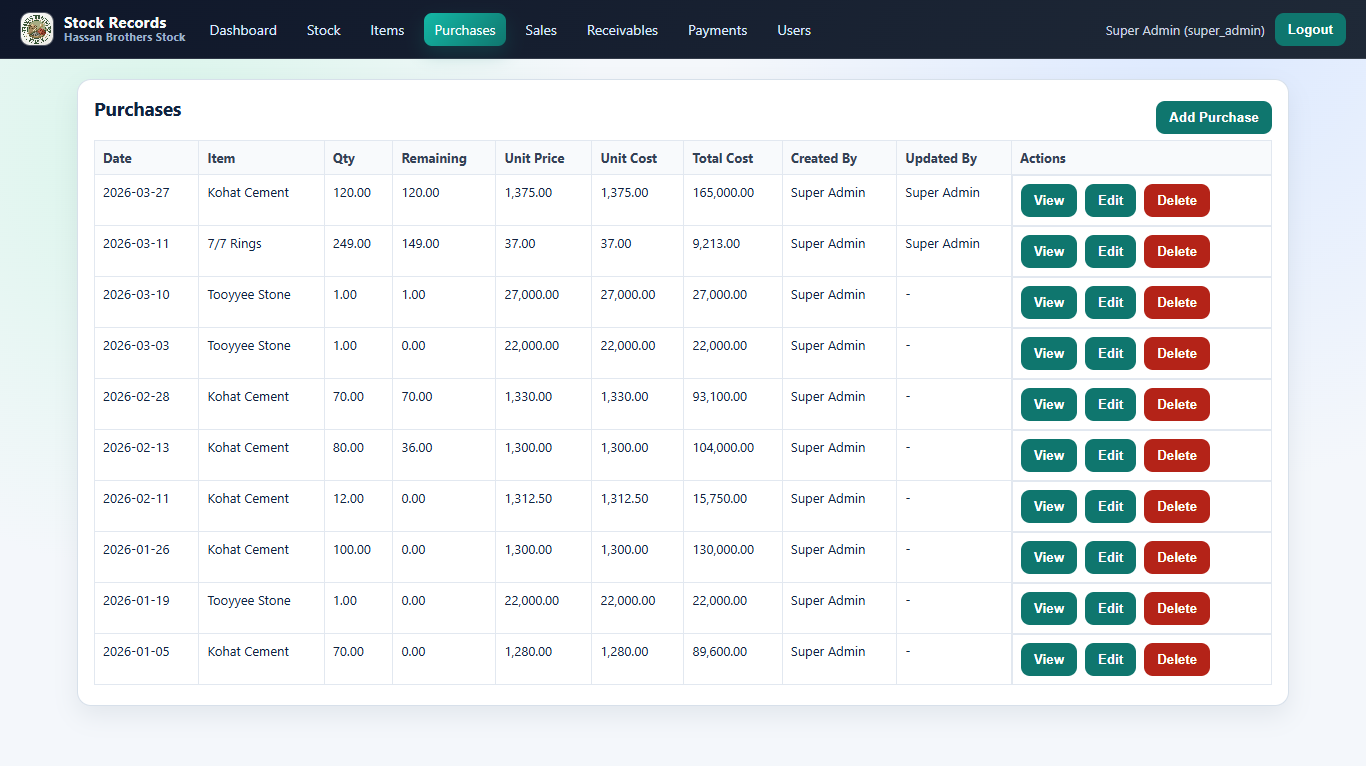Image resolution: width=1366 pixels, height=766 pixels.
Task: View the 2026-01-05 purchase record
Action: coord(1049,659)
